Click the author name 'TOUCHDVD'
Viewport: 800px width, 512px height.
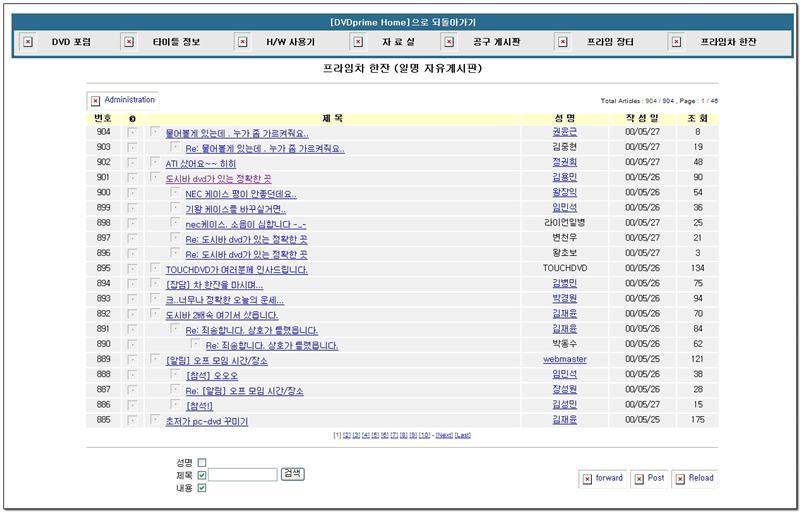pyautogui.click(x=565, y=268)
